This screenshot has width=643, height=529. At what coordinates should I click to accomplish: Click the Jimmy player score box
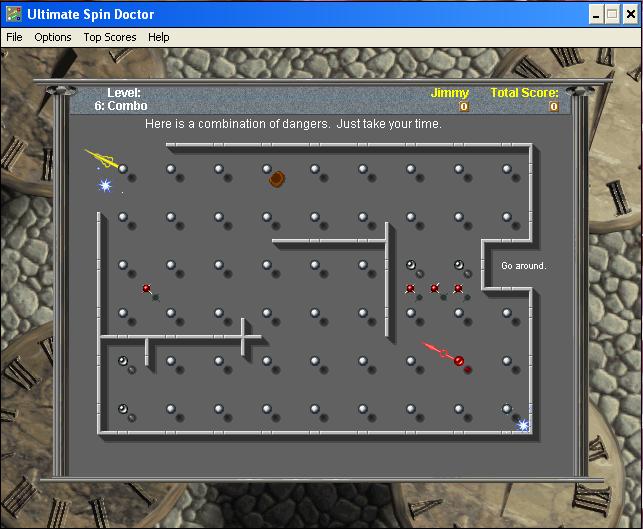(x=464, y=106)
